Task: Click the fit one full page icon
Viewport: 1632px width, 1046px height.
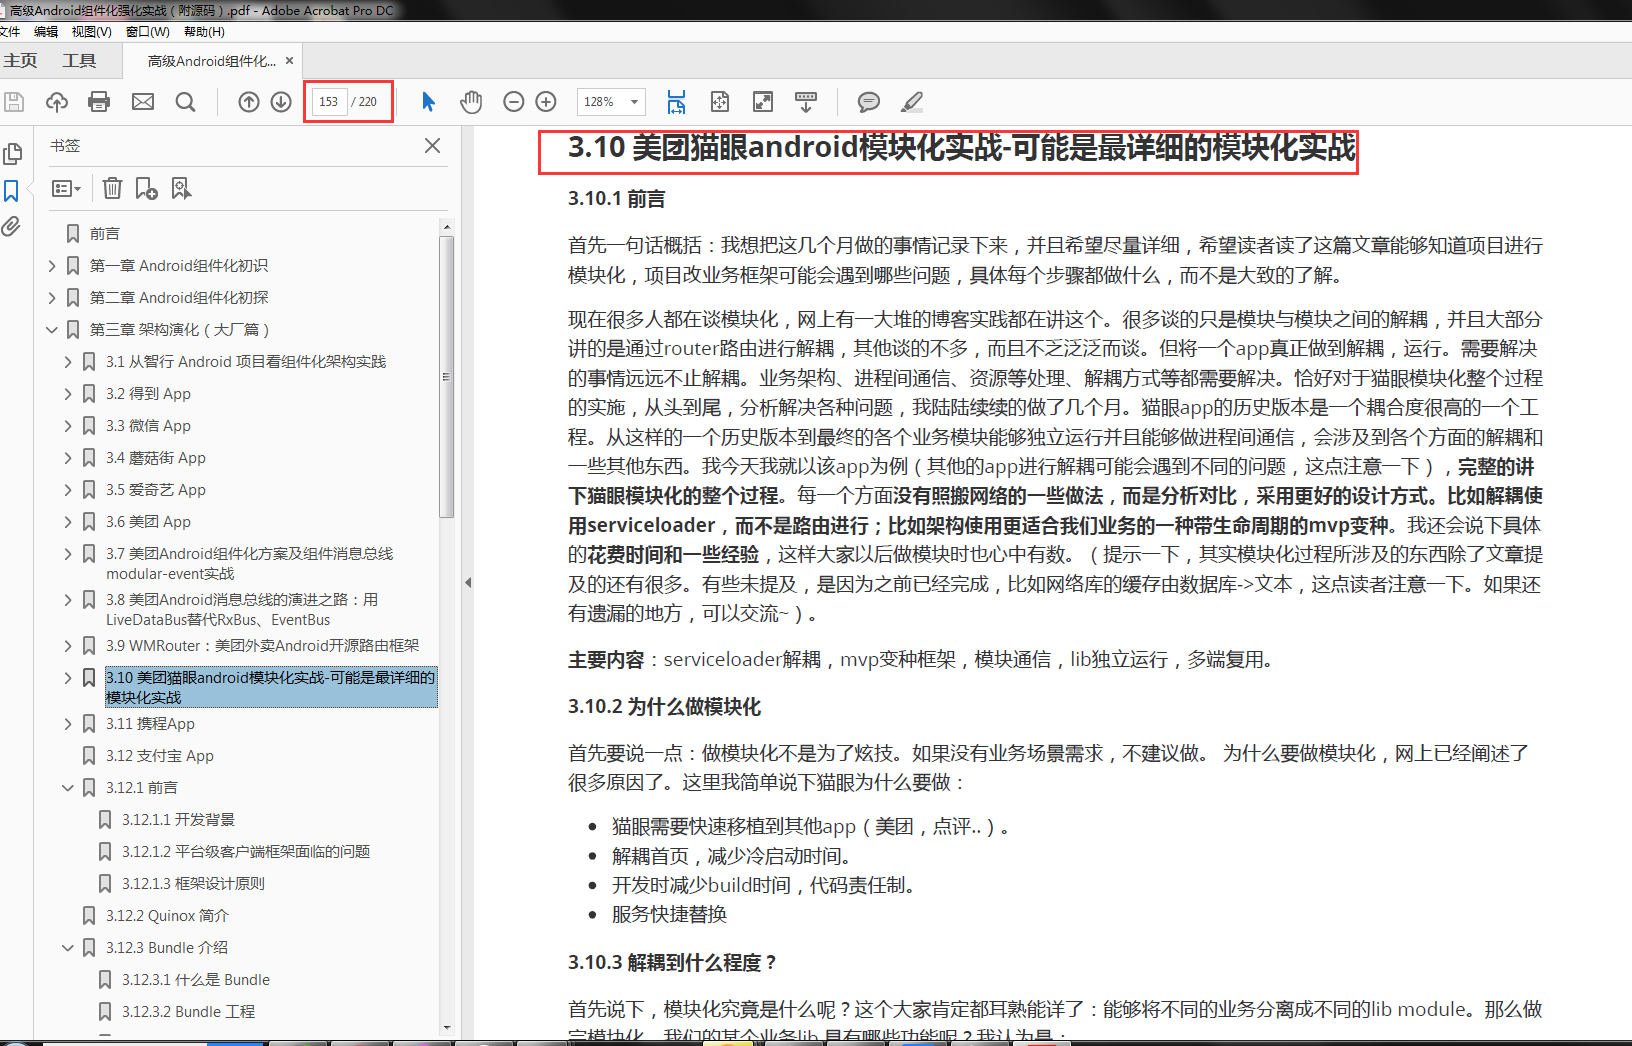Action: tap(720, 101)
